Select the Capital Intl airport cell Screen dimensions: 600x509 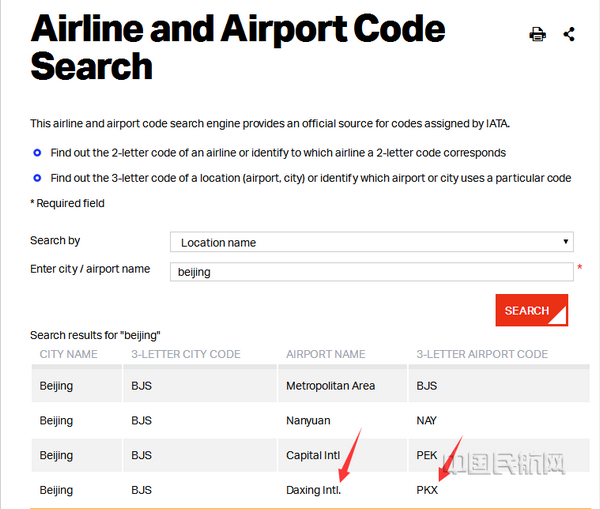[313, 455]
